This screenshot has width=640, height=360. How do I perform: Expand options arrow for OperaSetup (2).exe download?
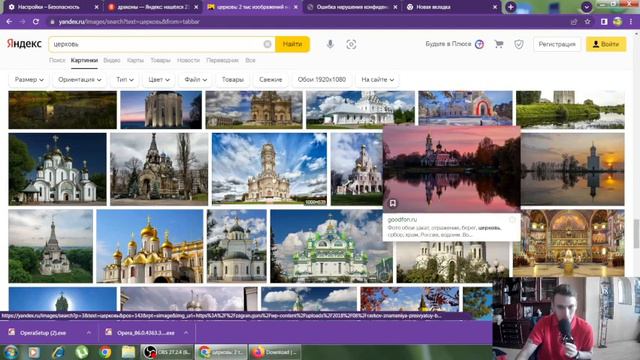point(89,333)
